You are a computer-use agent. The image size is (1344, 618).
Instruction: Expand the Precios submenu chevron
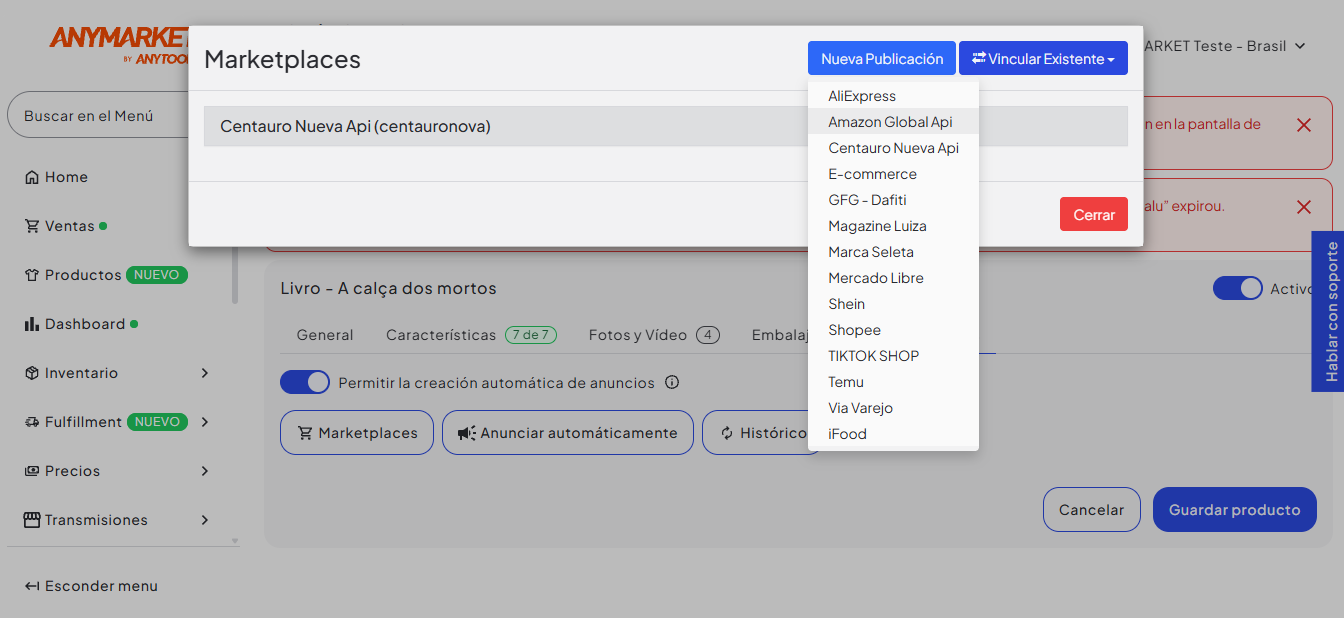[x=205, y=471]
